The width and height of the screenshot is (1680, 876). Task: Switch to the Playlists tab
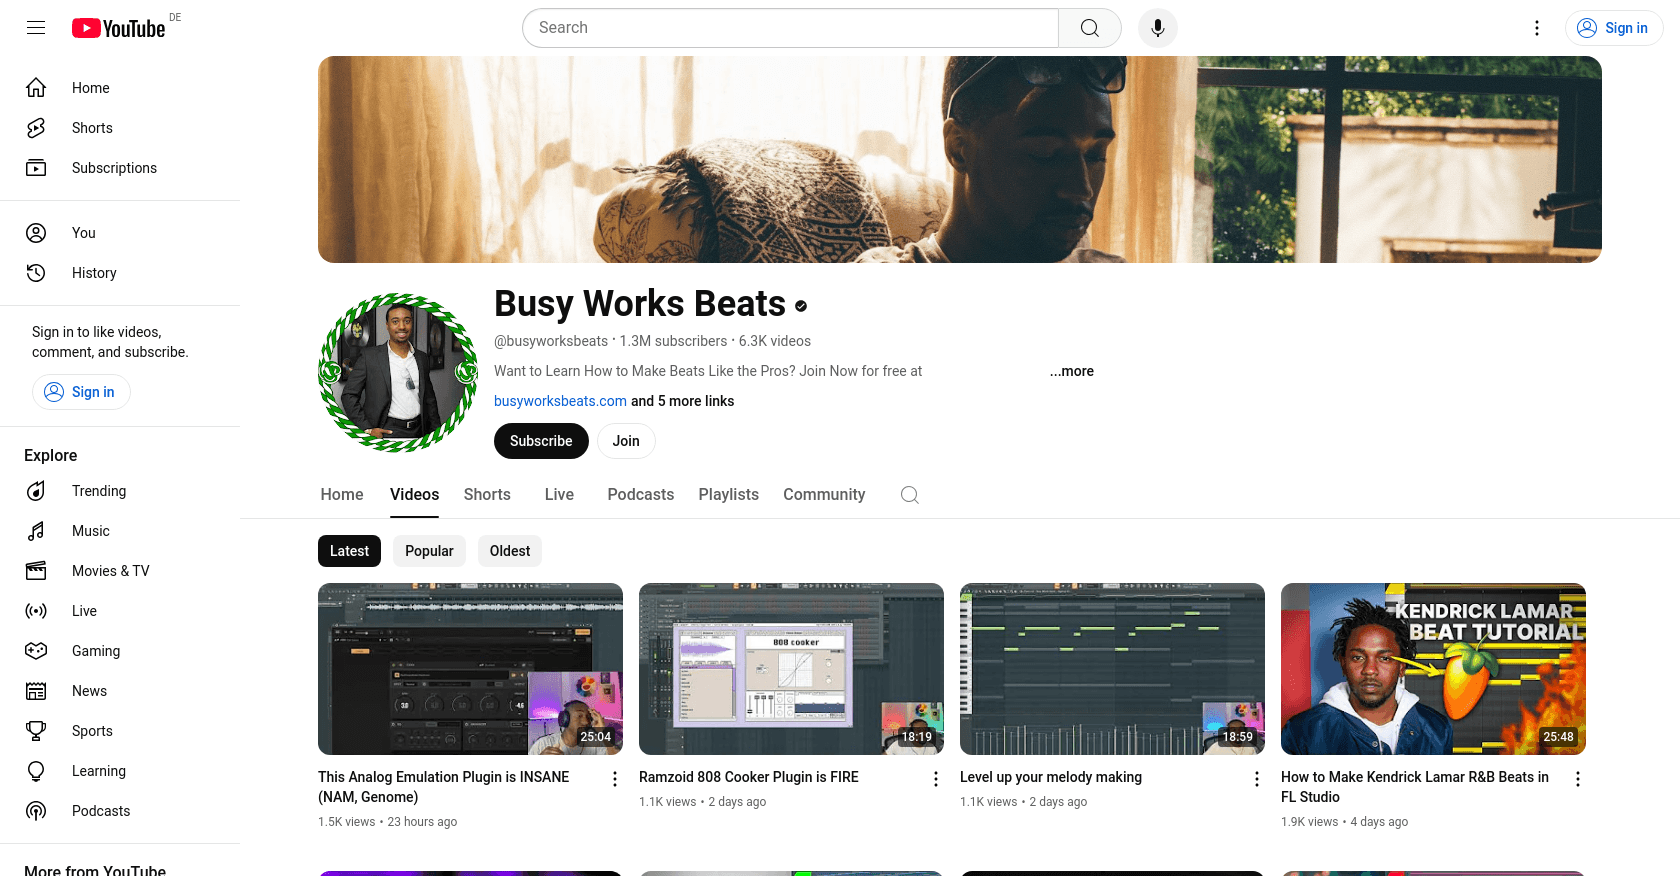tap(728, 495)
